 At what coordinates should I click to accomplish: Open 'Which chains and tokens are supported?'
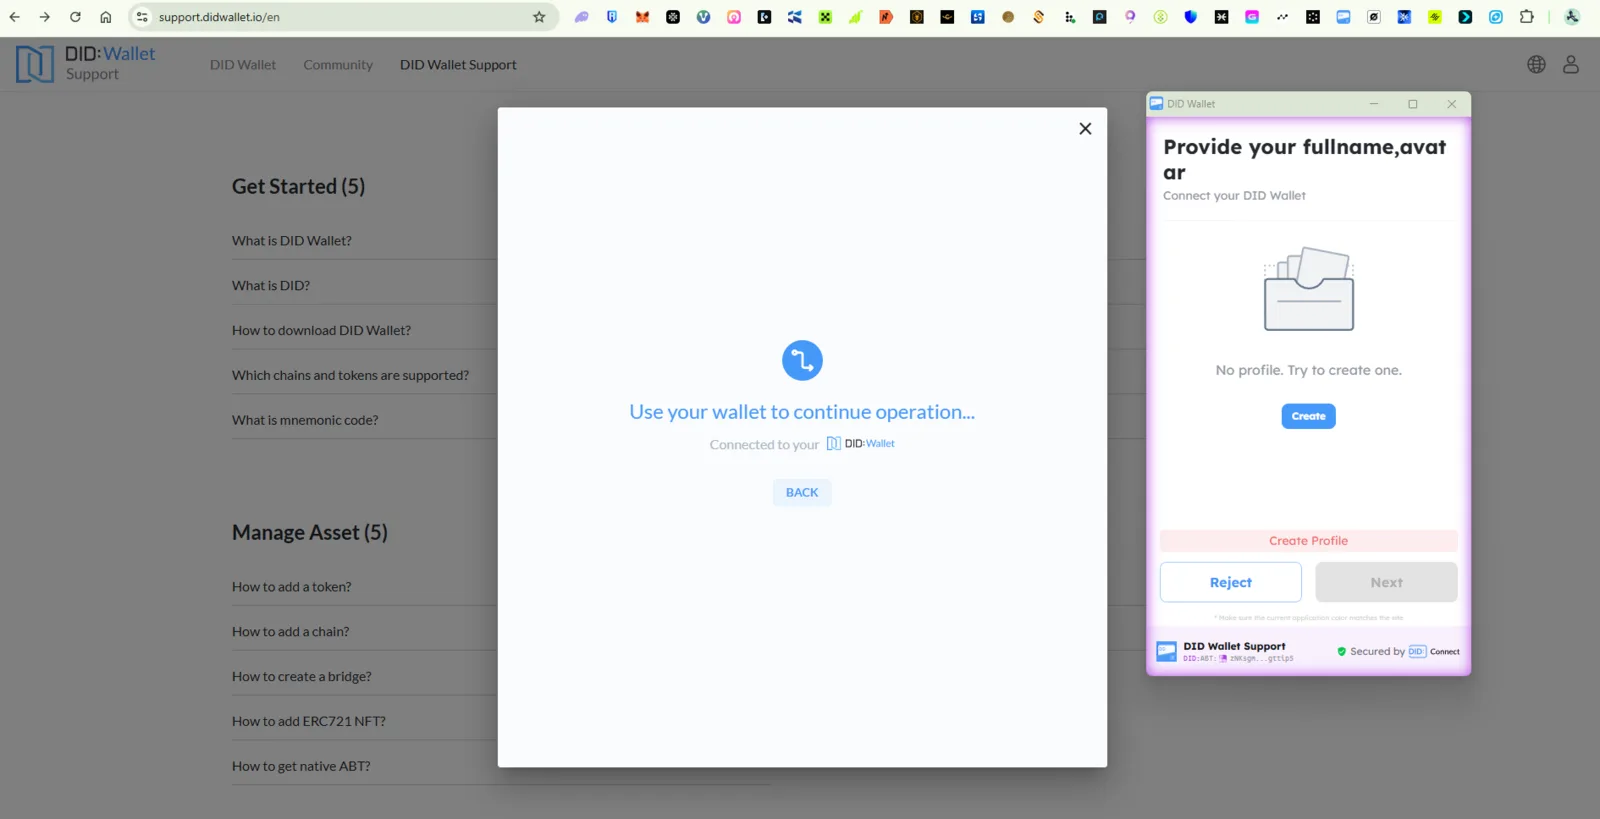pyautogui.click(x=350, y=376)
